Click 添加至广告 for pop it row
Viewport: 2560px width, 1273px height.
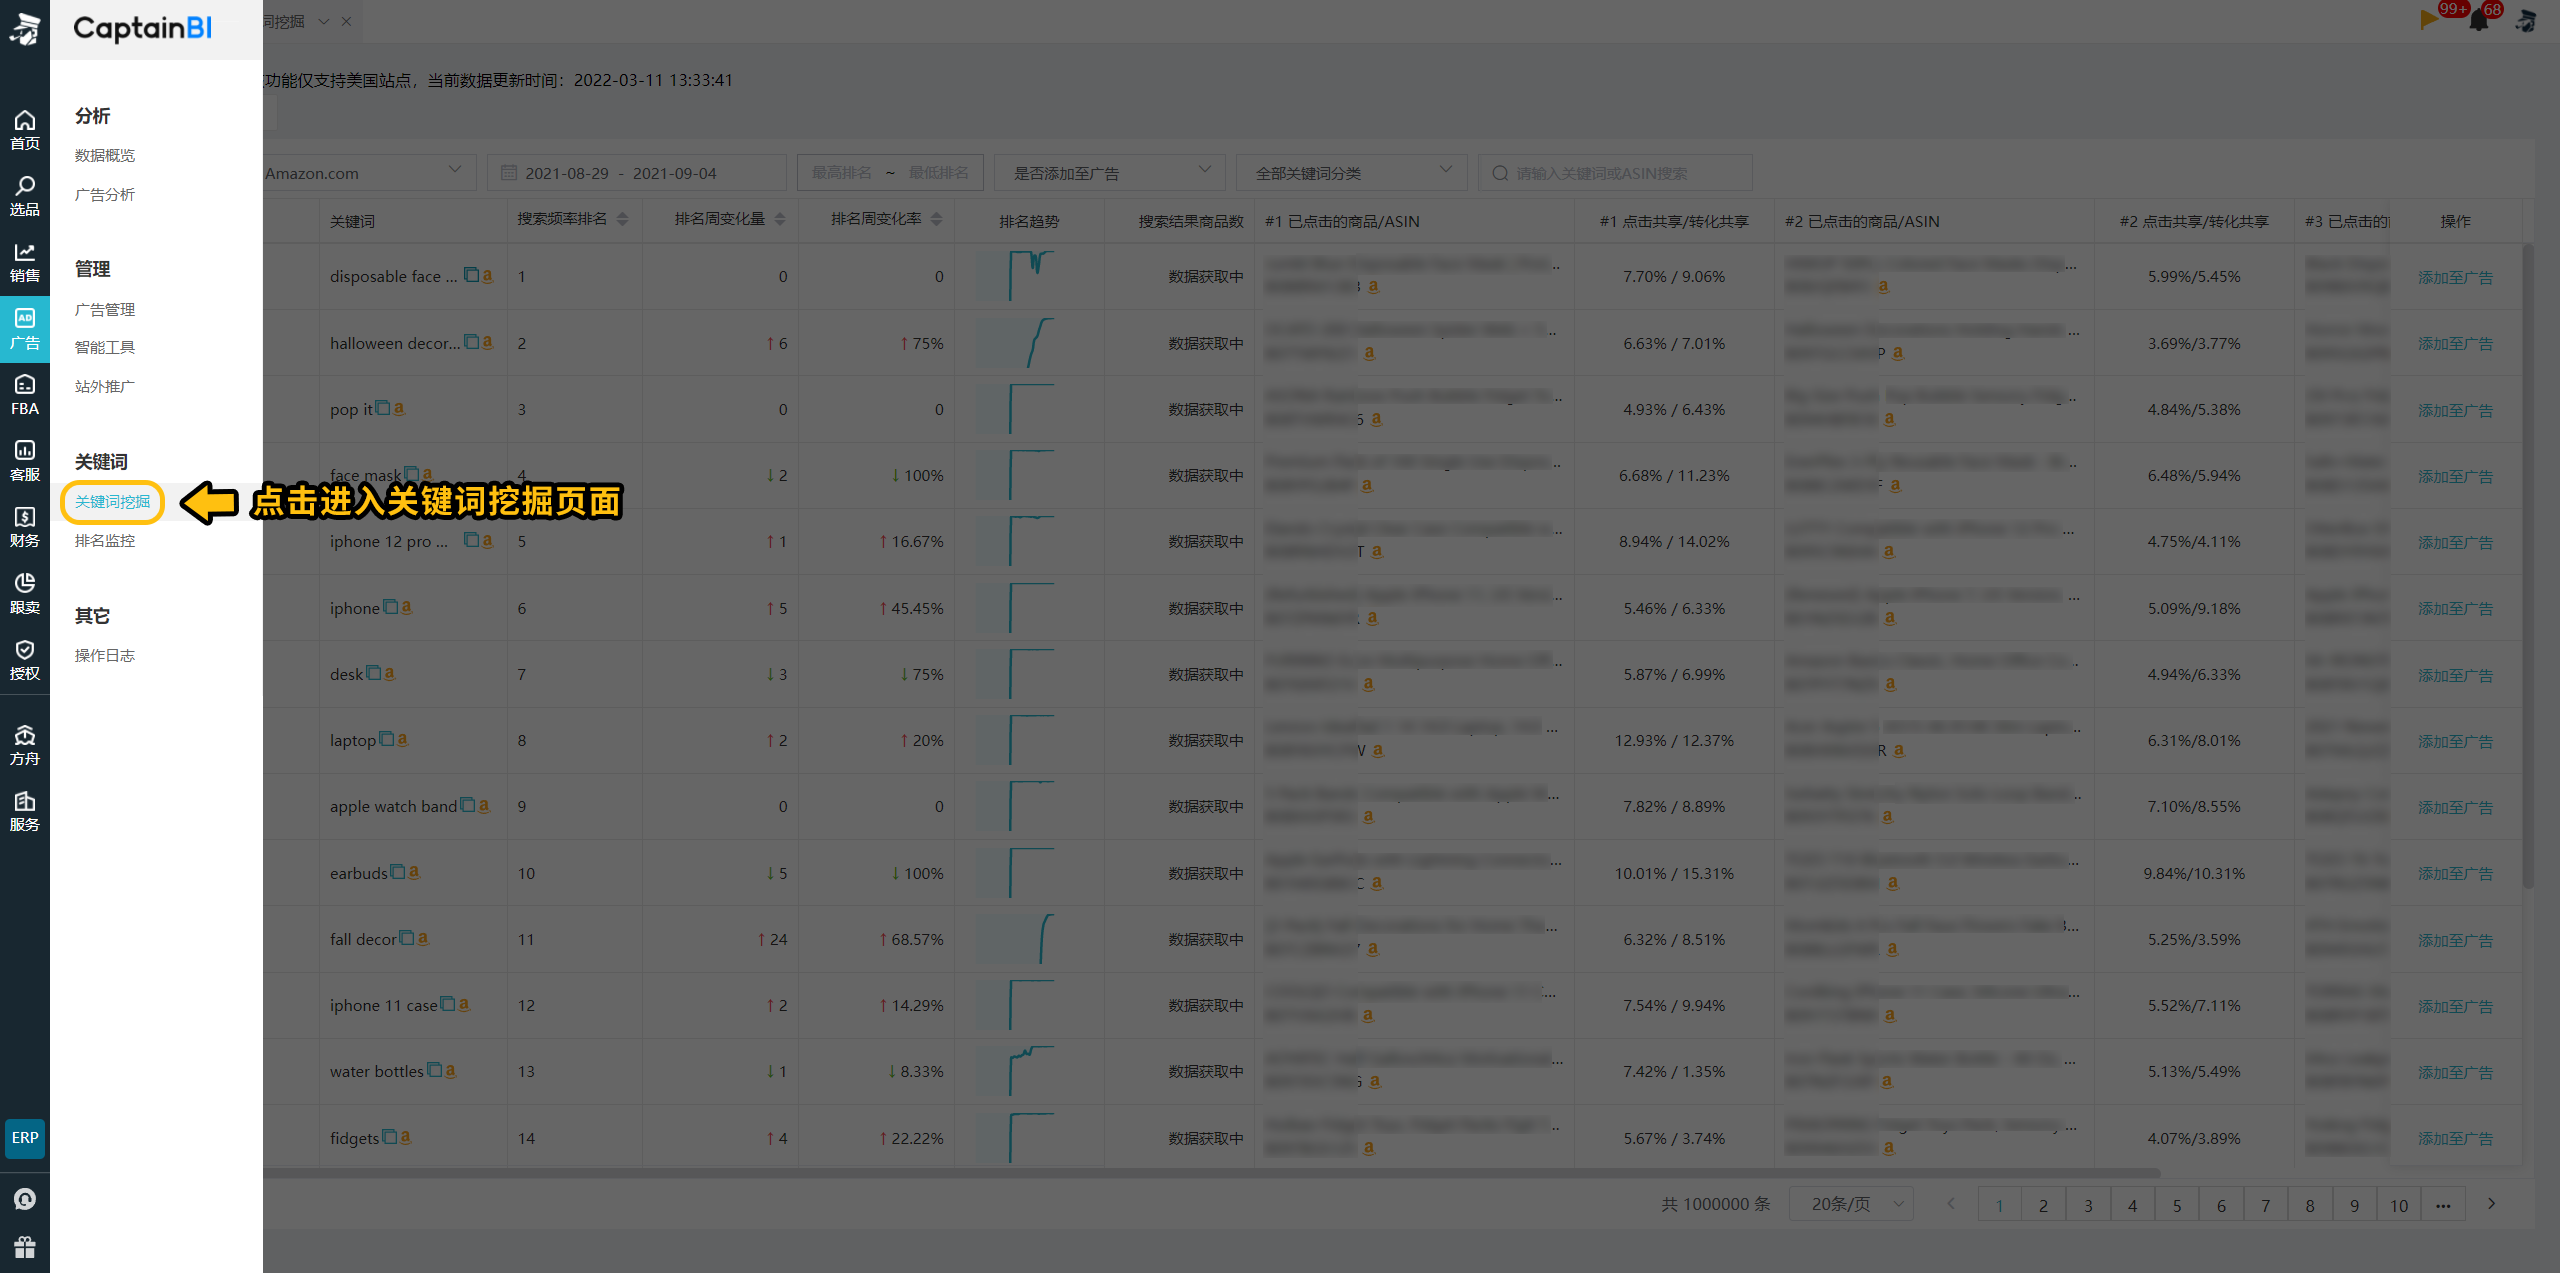tap(2455, 410)
